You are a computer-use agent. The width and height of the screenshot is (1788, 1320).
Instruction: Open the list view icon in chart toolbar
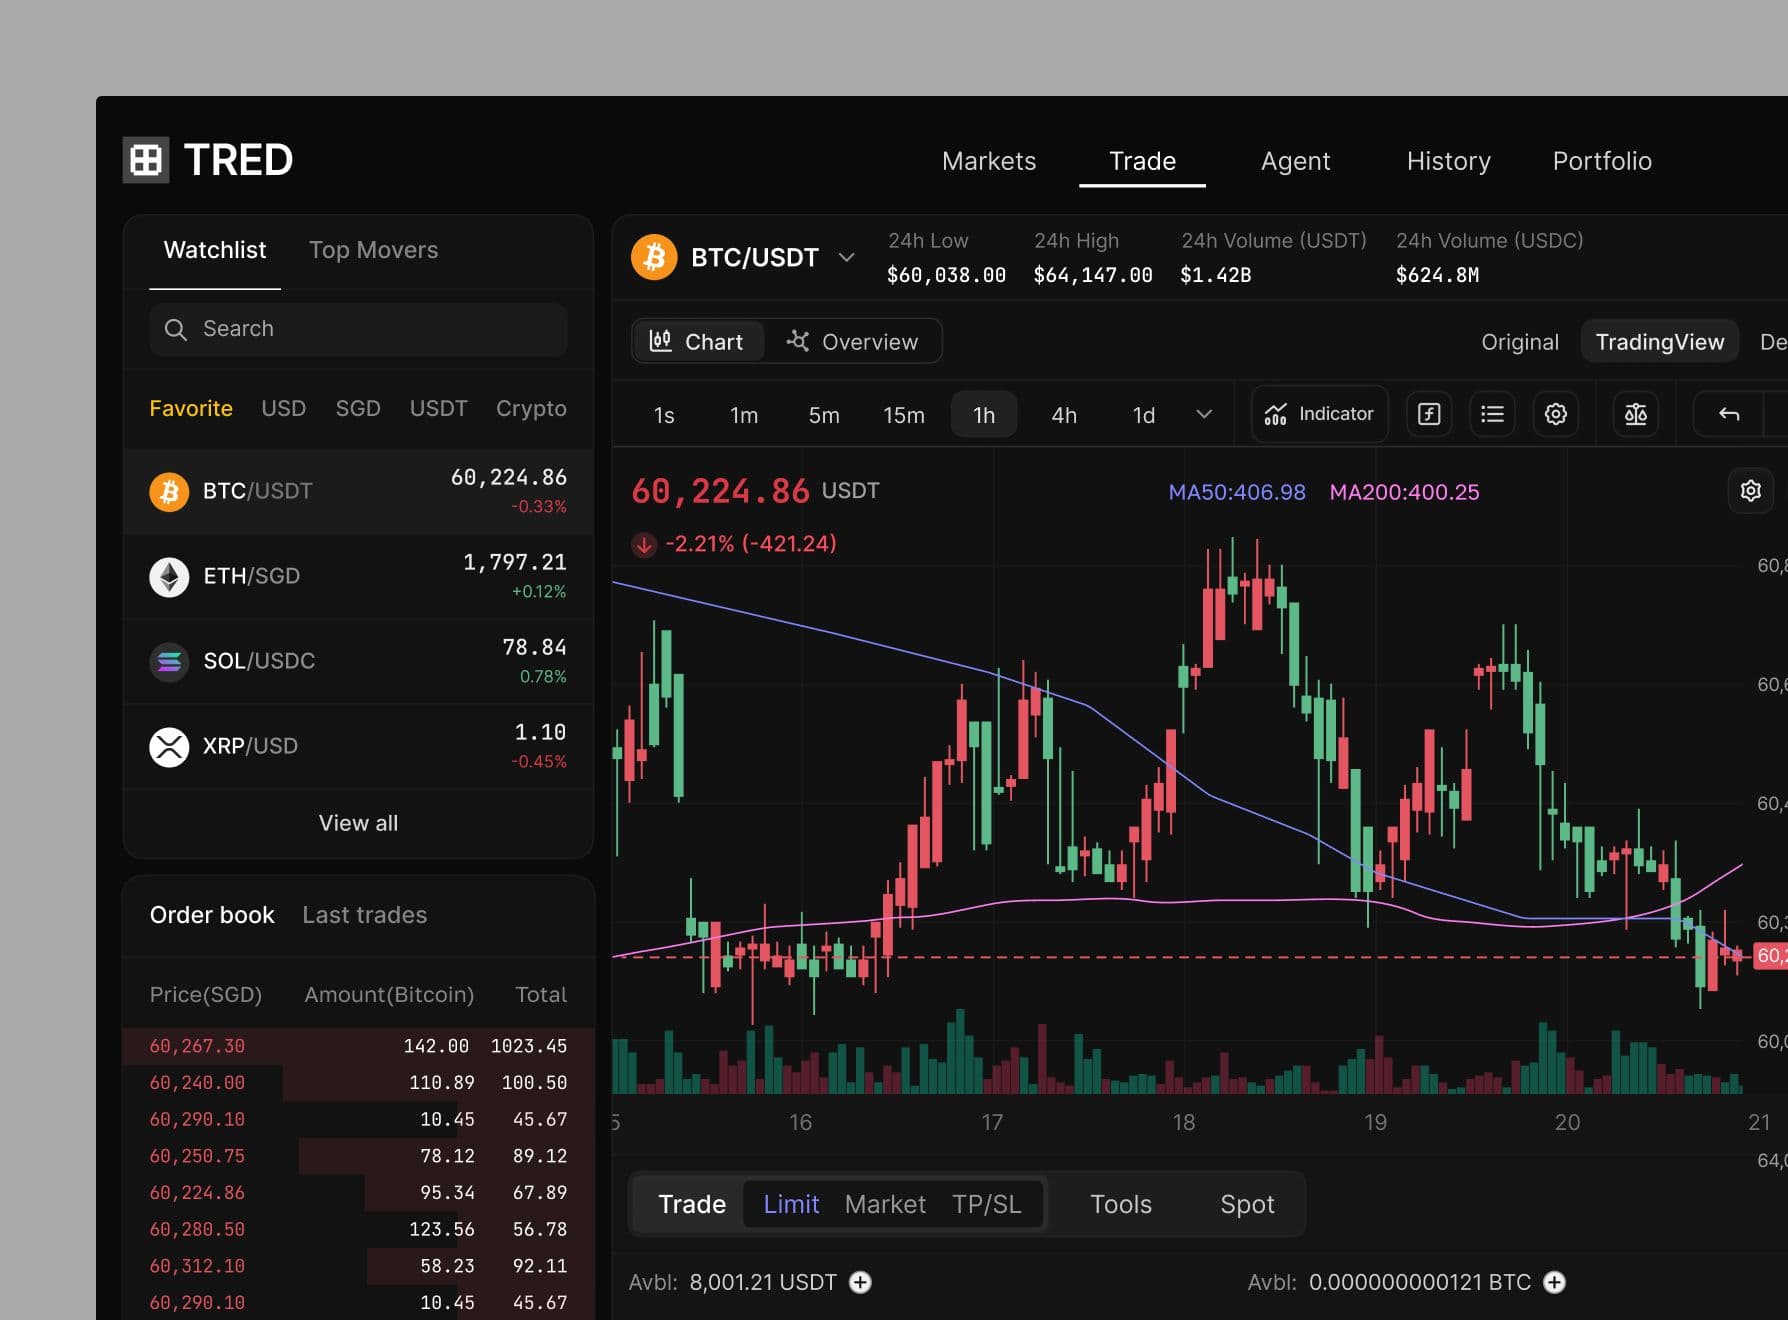[x=1492, y=414]
